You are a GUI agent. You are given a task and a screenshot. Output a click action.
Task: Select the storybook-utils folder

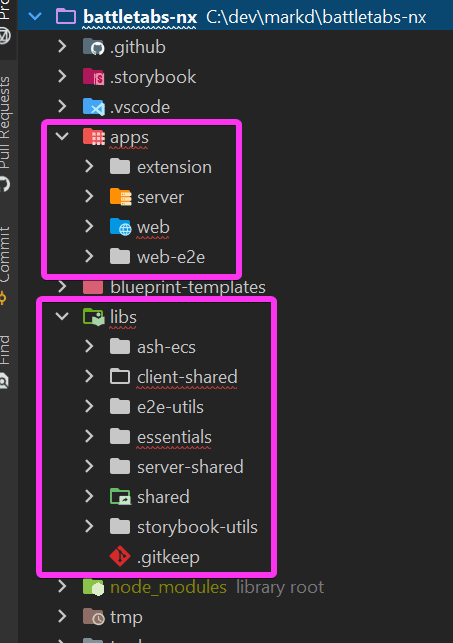tap(184, 527)
